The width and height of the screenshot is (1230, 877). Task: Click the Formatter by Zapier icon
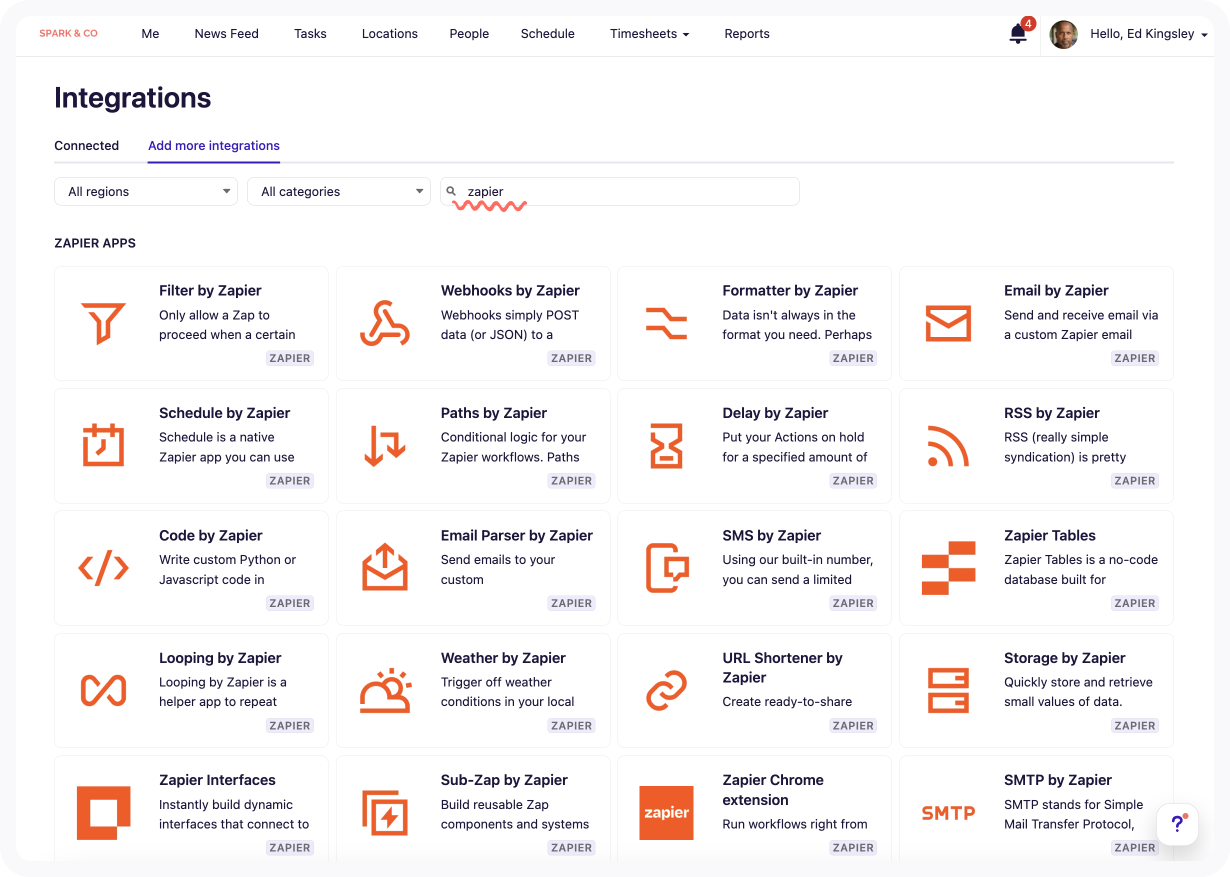coord(666,323)
